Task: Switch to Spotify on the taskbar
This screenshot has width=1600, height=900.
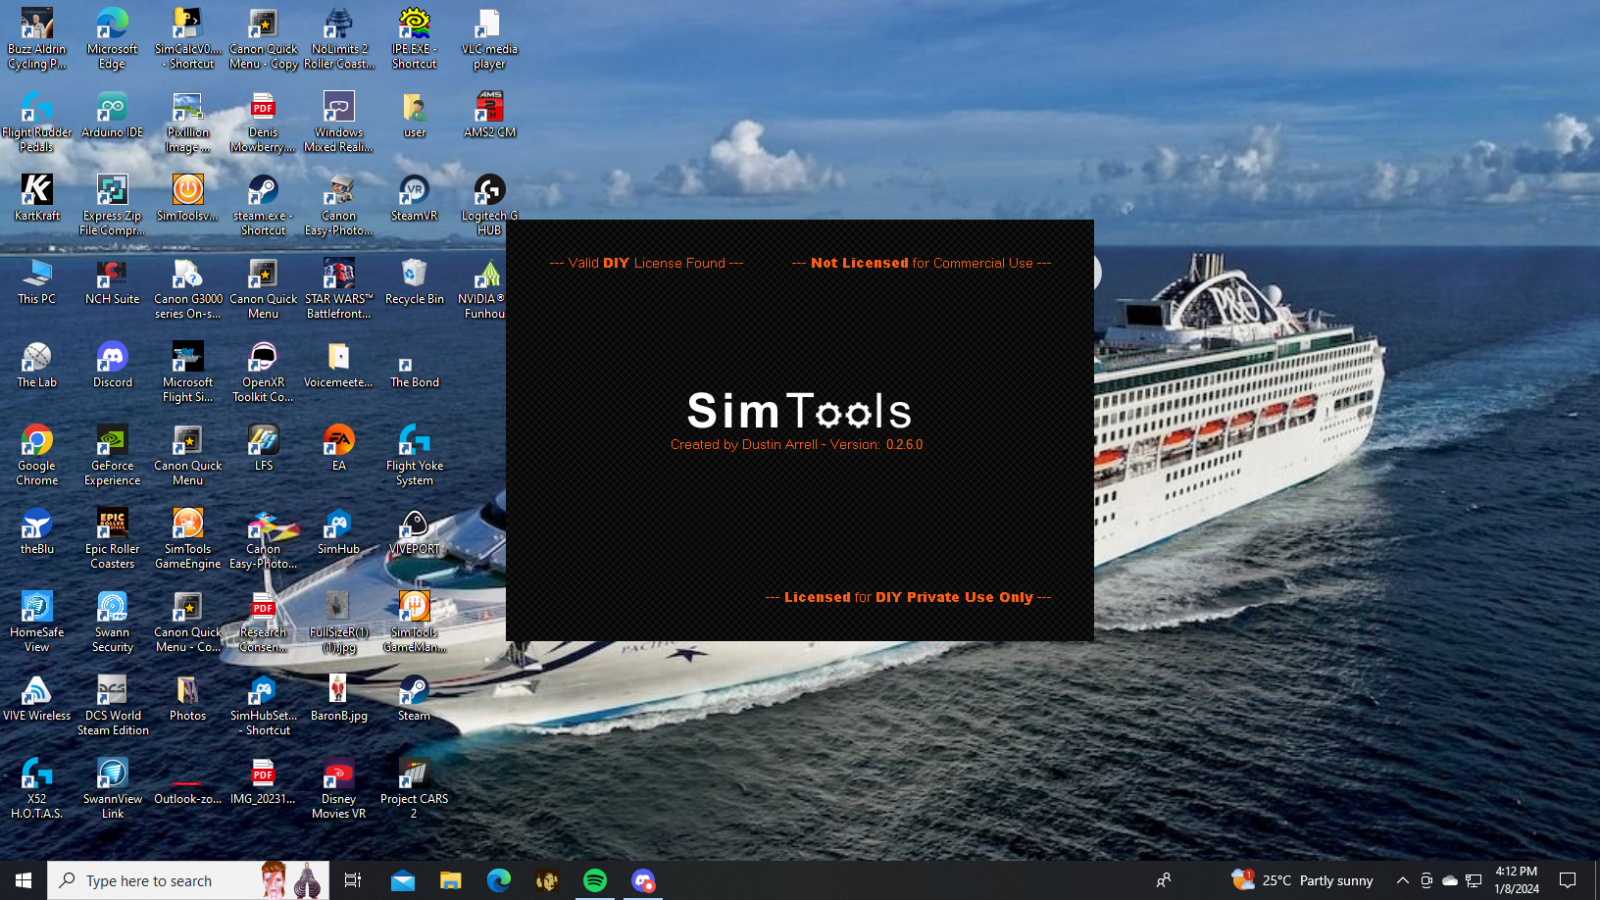Action: (x=595, y=880)
